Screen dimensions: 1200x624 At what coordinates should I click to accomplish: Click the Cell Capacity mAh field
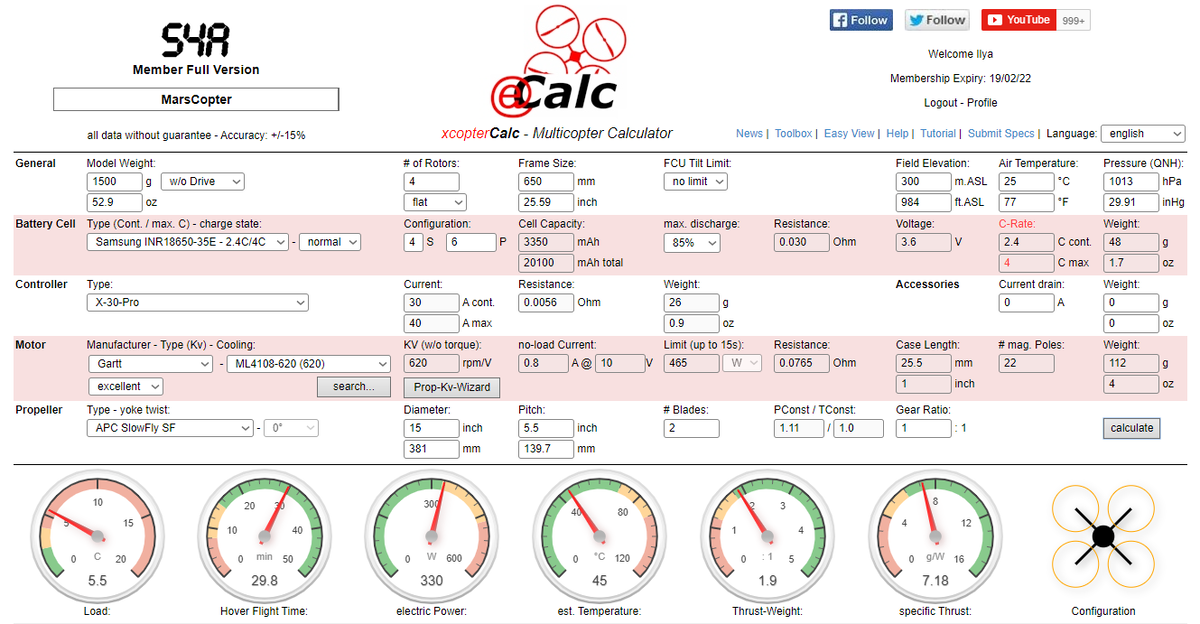[x=546, y=242]
